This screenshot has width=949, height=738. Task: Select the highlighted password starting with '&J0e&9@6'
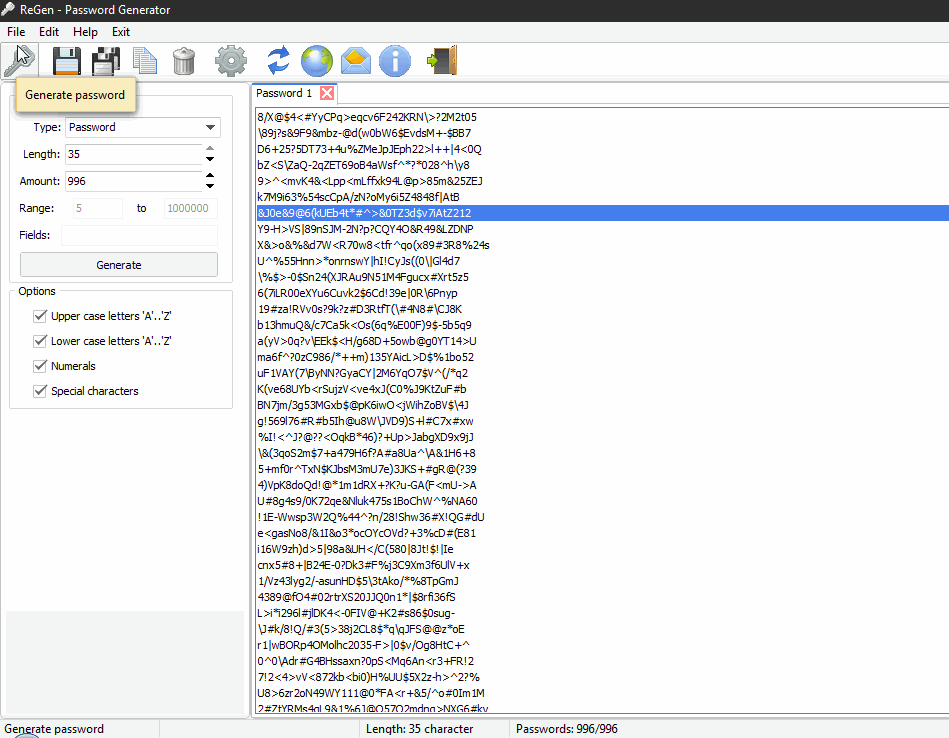[602, 213]
